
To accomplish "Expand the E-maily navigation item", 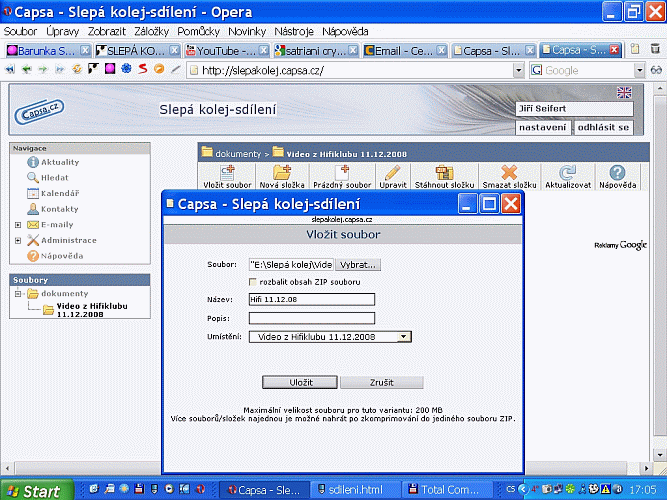I will [x=18, y=225].
